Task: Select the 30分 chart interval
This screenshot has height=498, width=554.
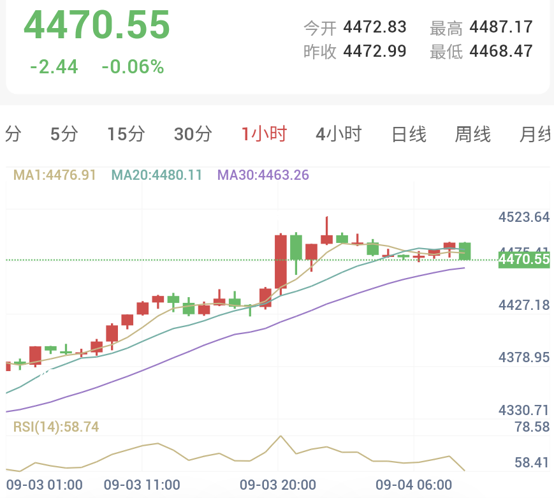Action: (x=193, y=134)
